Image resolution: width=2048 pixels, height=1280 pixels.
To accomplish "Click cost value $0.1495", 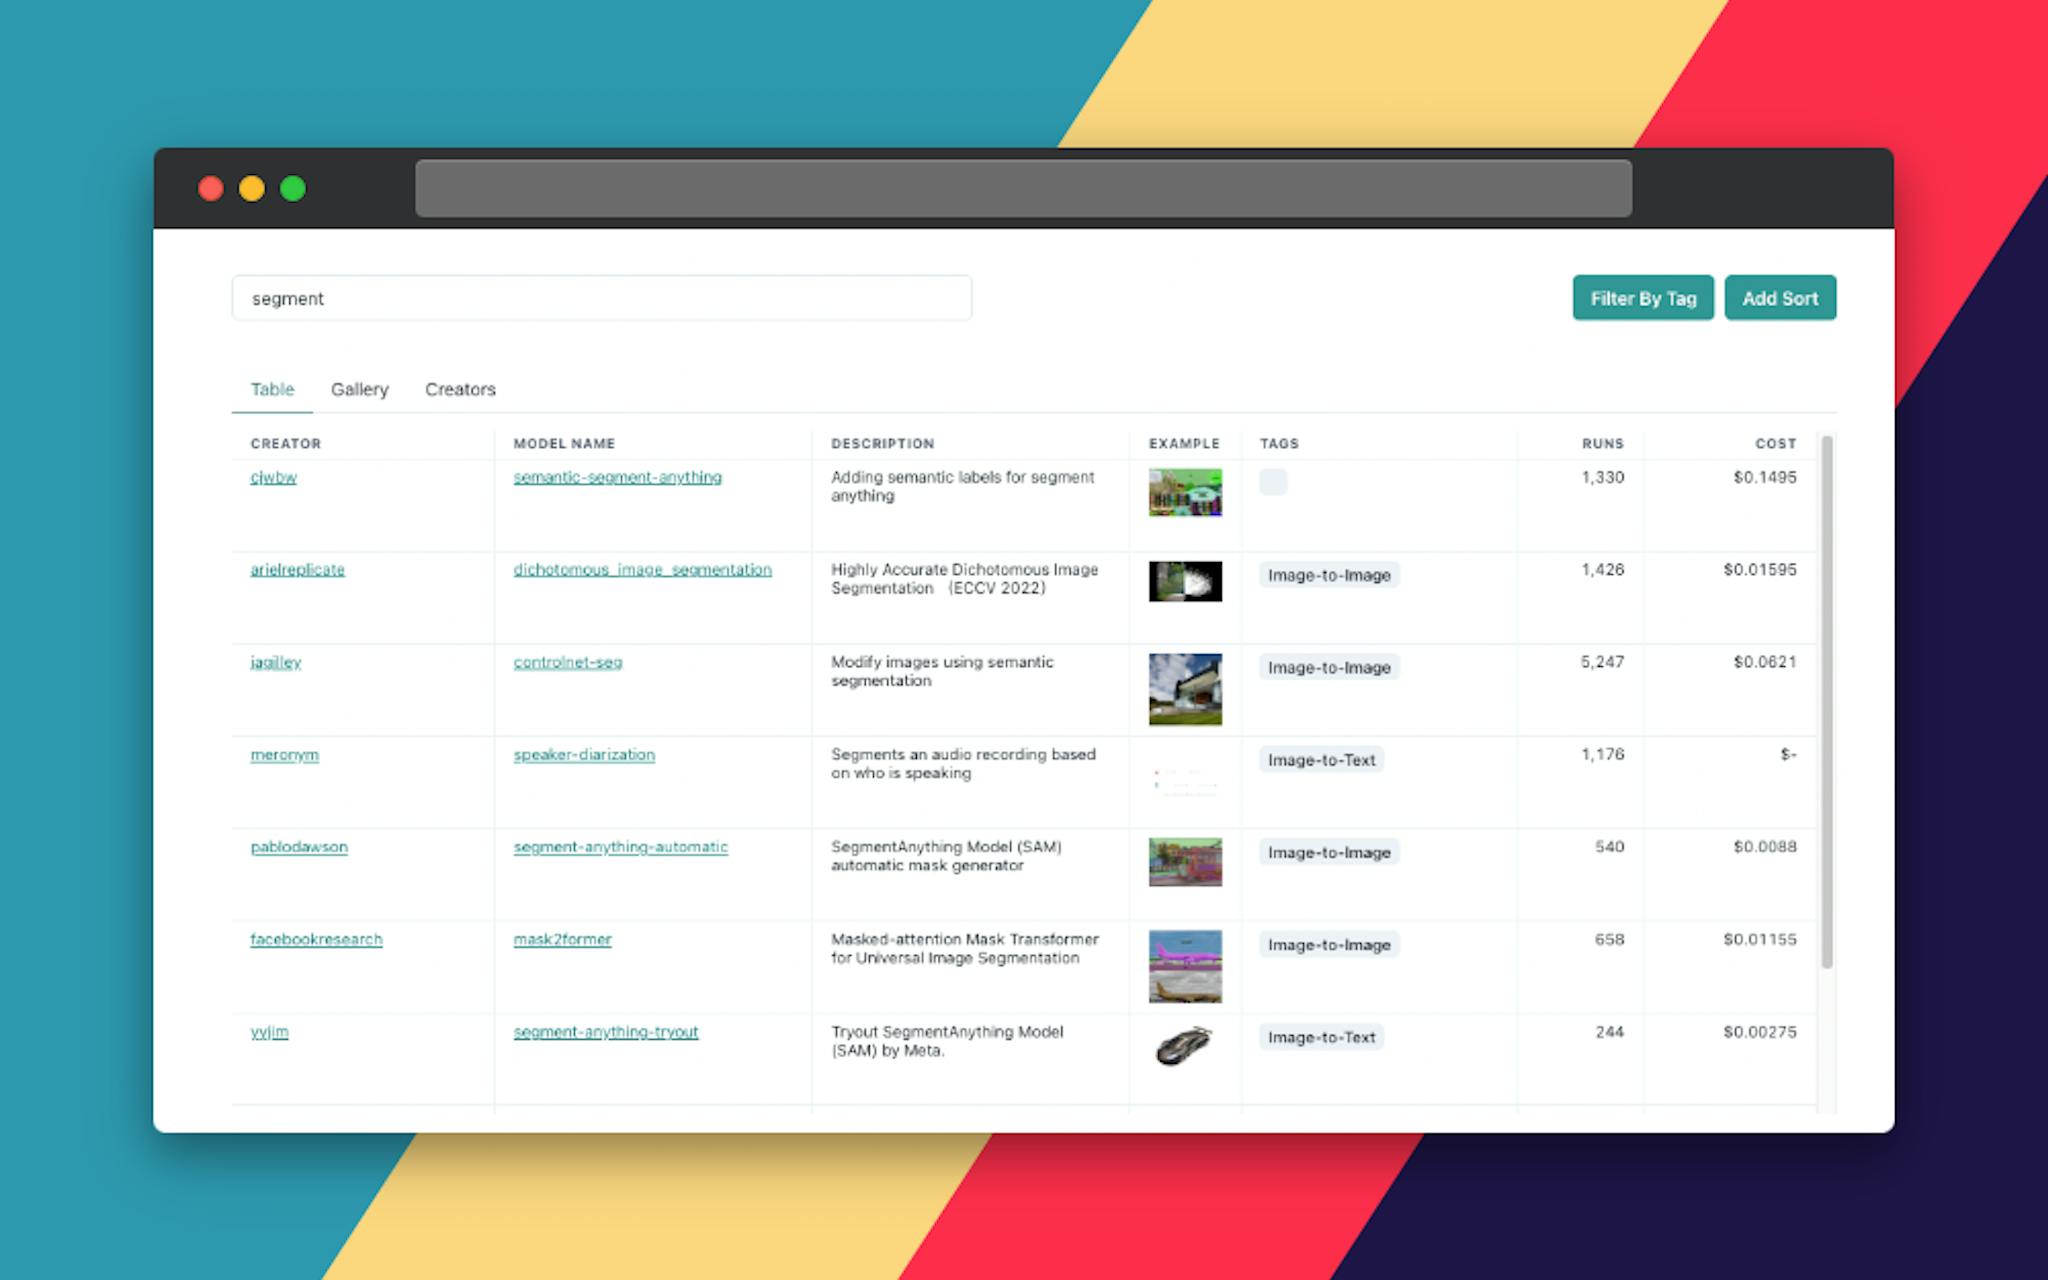I will (1765, 477).
